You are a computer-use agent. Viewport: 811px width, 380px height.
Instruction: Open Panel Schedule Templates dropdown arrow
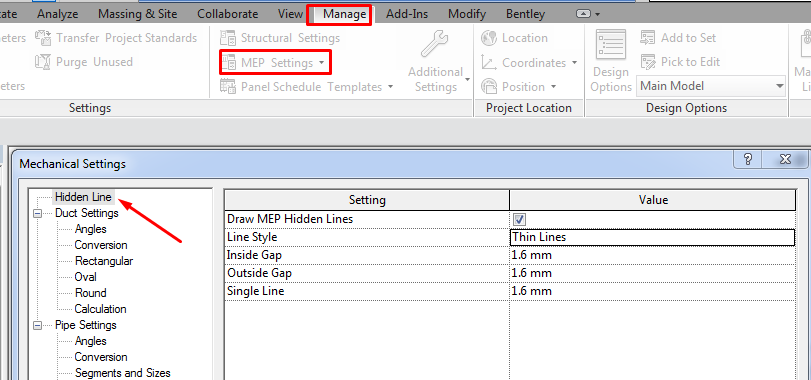[x=391, y=87]
